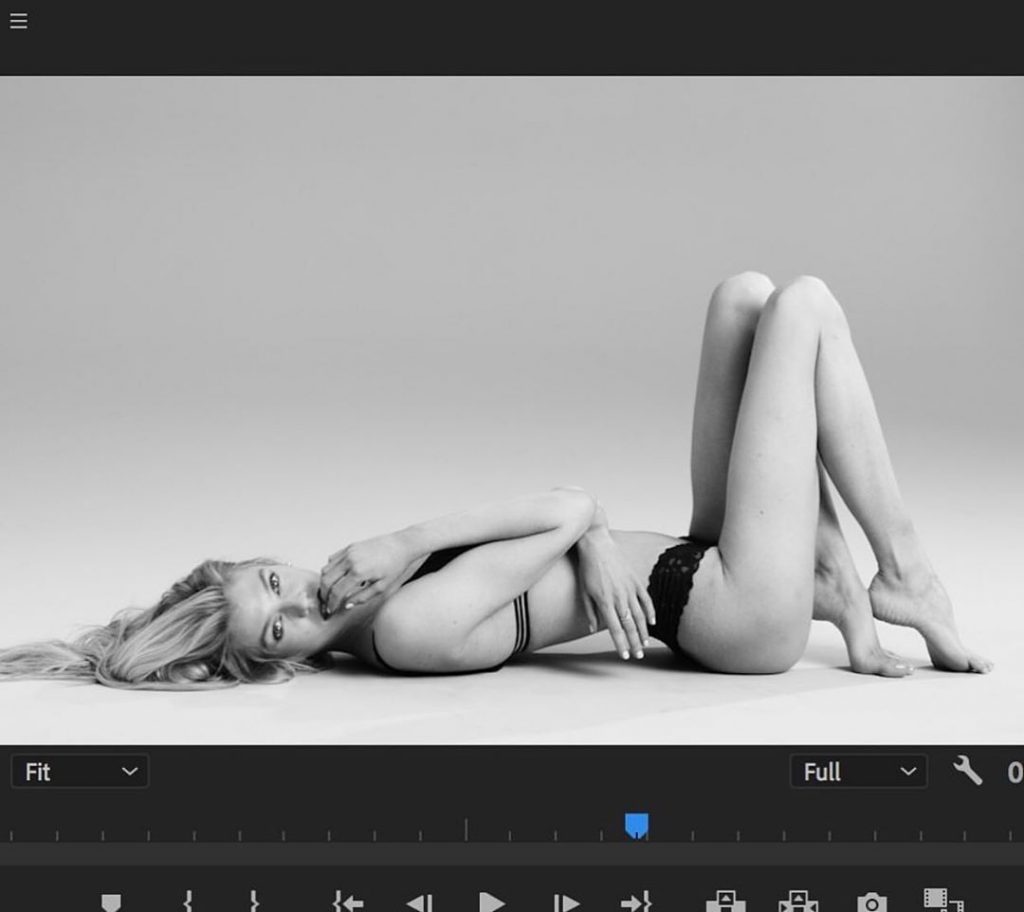Click the timecode display
Image resolution: width=1024 pixels, height=912 pixels.
pyautogui.click(x=1015, y=772)
